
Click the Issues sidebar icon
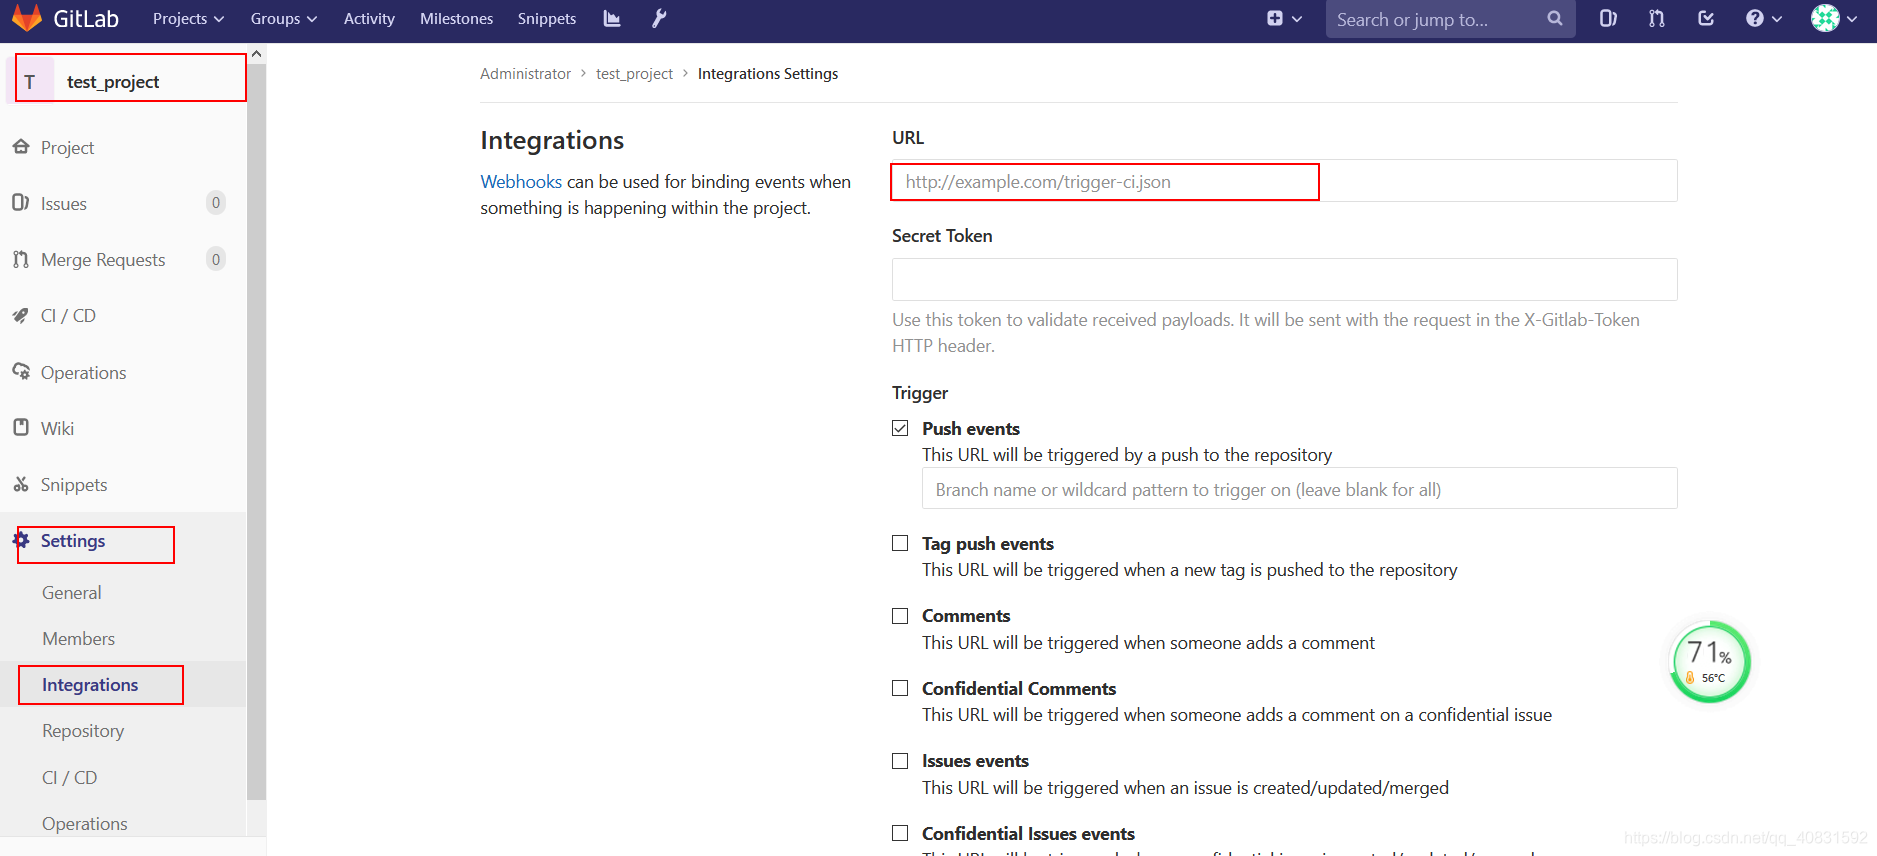[21, 203]
